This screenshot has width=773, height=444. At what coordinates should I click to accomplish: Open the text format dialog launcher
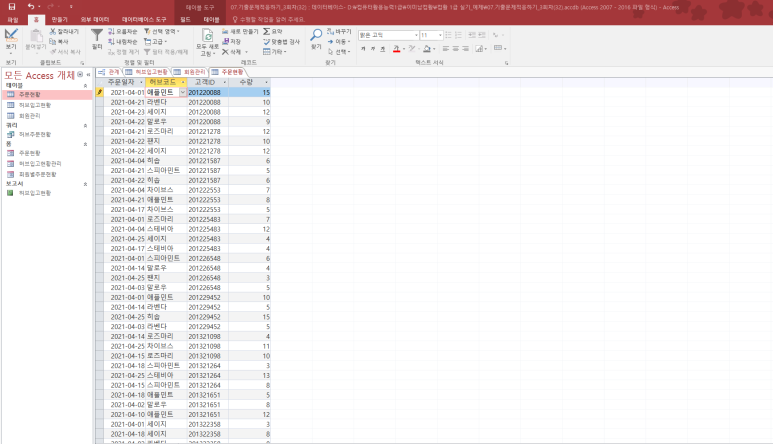506,63
